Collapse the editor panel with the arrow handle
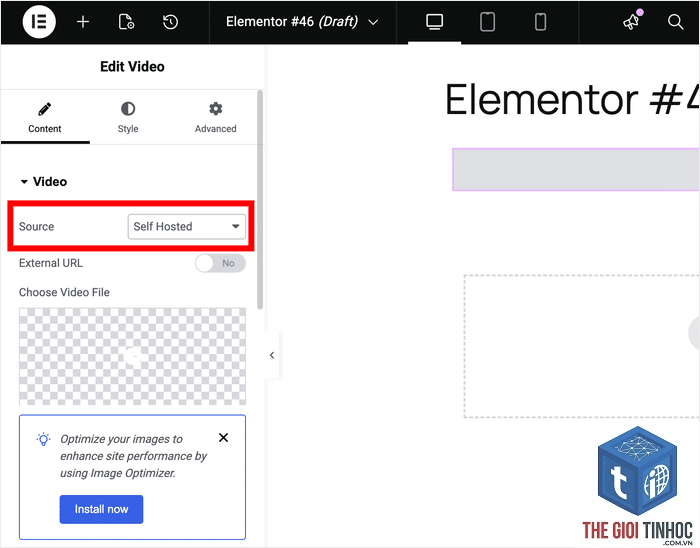This screenshot has width=700, height=548. pos(272,355)
